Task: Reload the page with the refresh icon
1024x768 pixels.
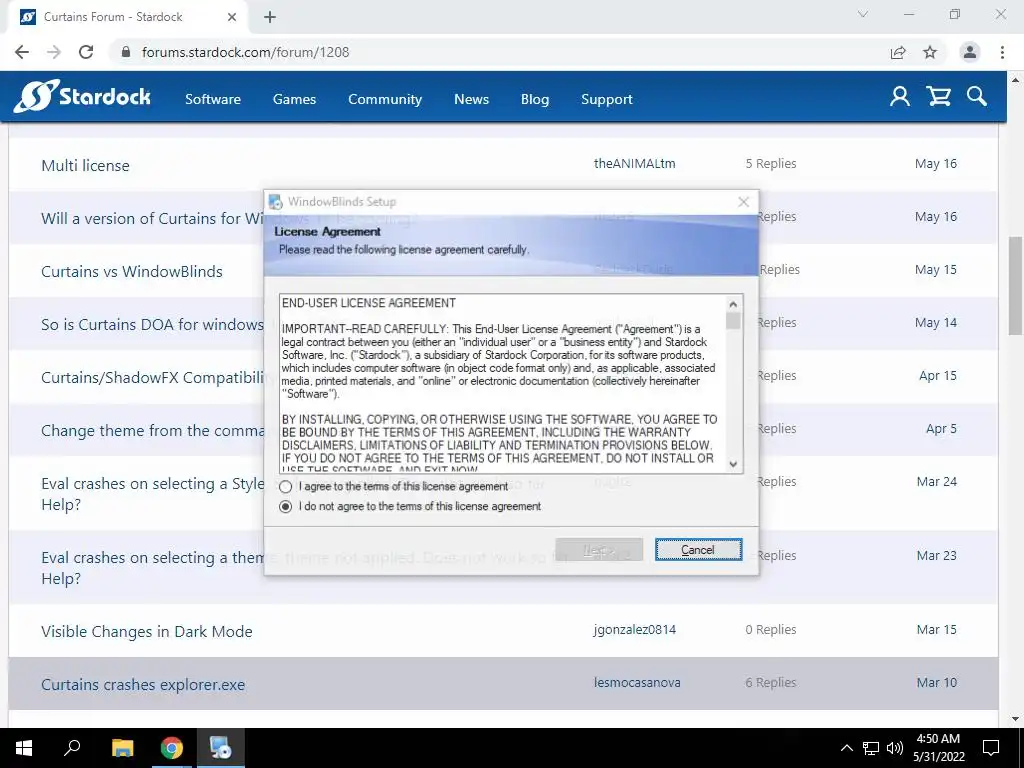Action: click(x=86, y=52)
